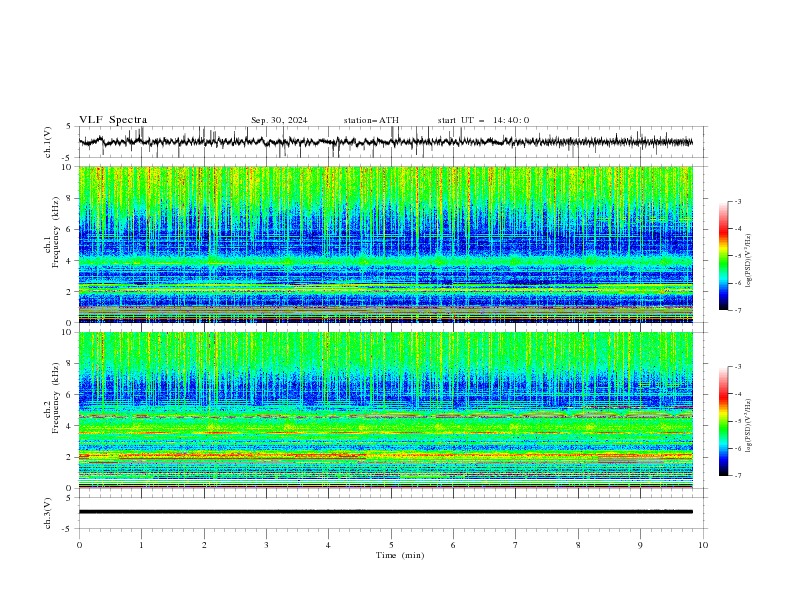Click the ch.2 "Frequency (kHz)" axis label
The image size is (792, 612).
pyautogui.click(x=56, y=398)
